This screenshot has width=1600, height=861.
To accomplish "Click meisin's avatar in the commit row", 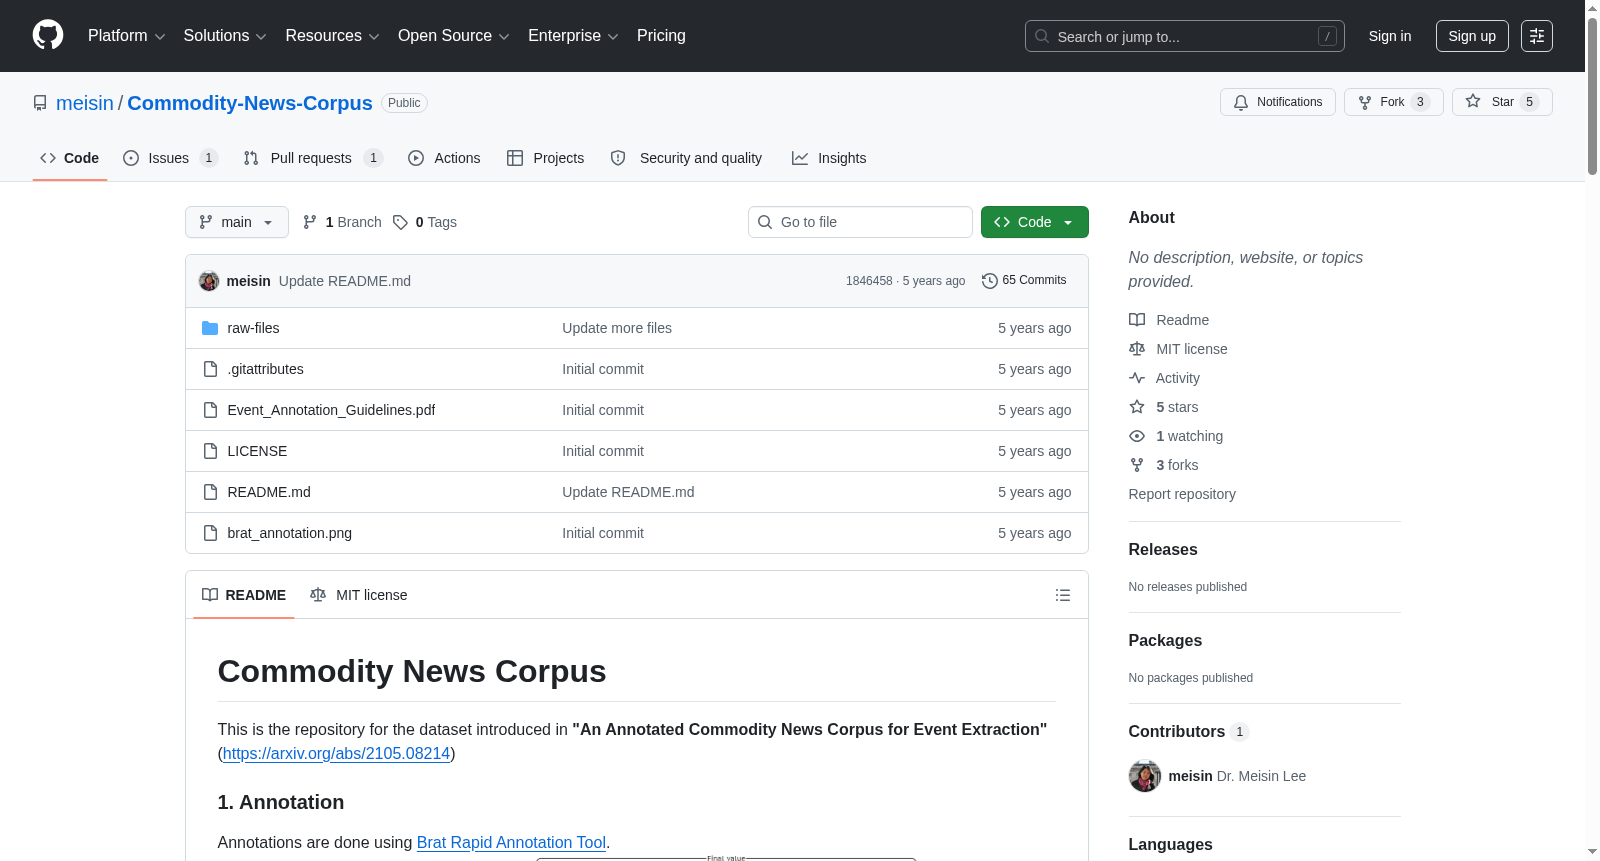I will click(x=209, y=281).
